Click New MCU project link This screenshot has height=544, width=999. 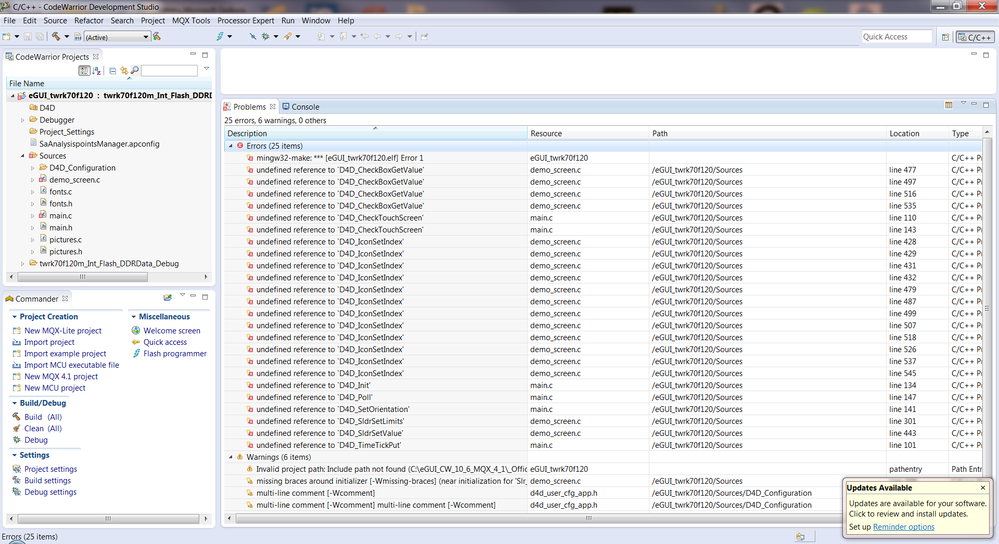coord(55,388)
